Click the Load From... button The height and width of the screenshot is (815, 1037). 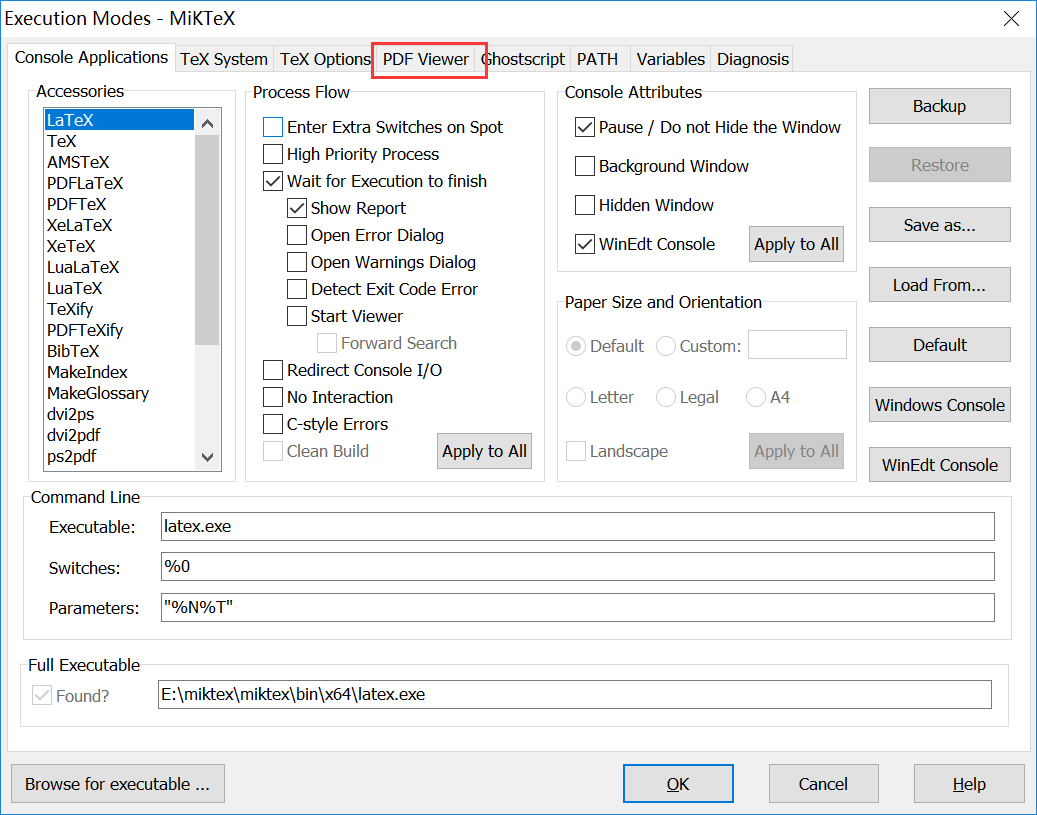(939, 285)
